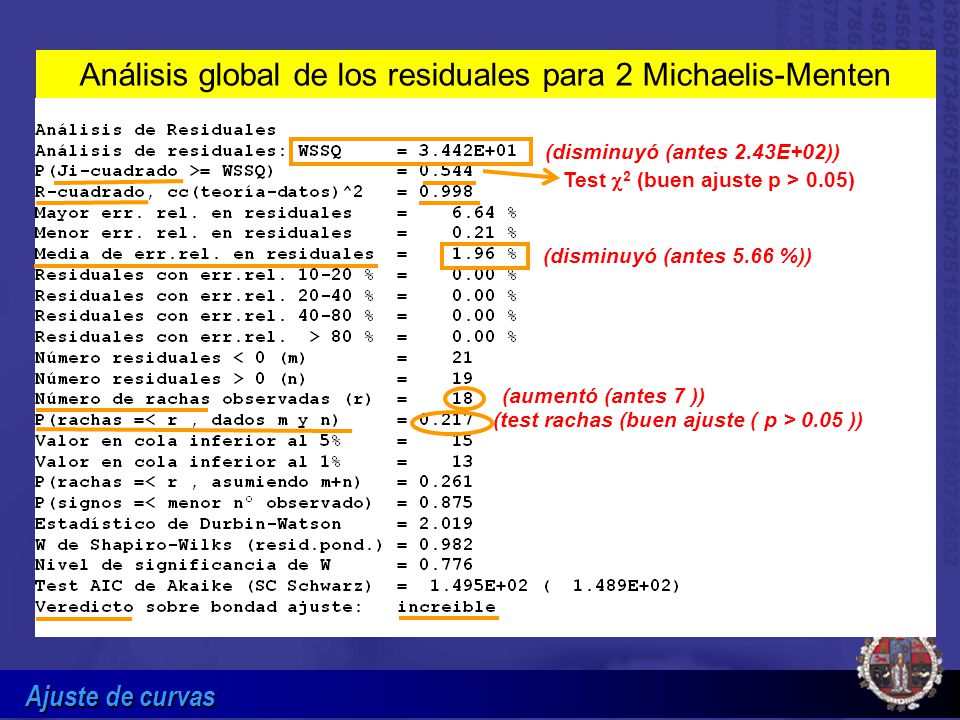
Task: Click the 'Test AIC de Akaike (SC Schwarz)' label
Action: 203,586
